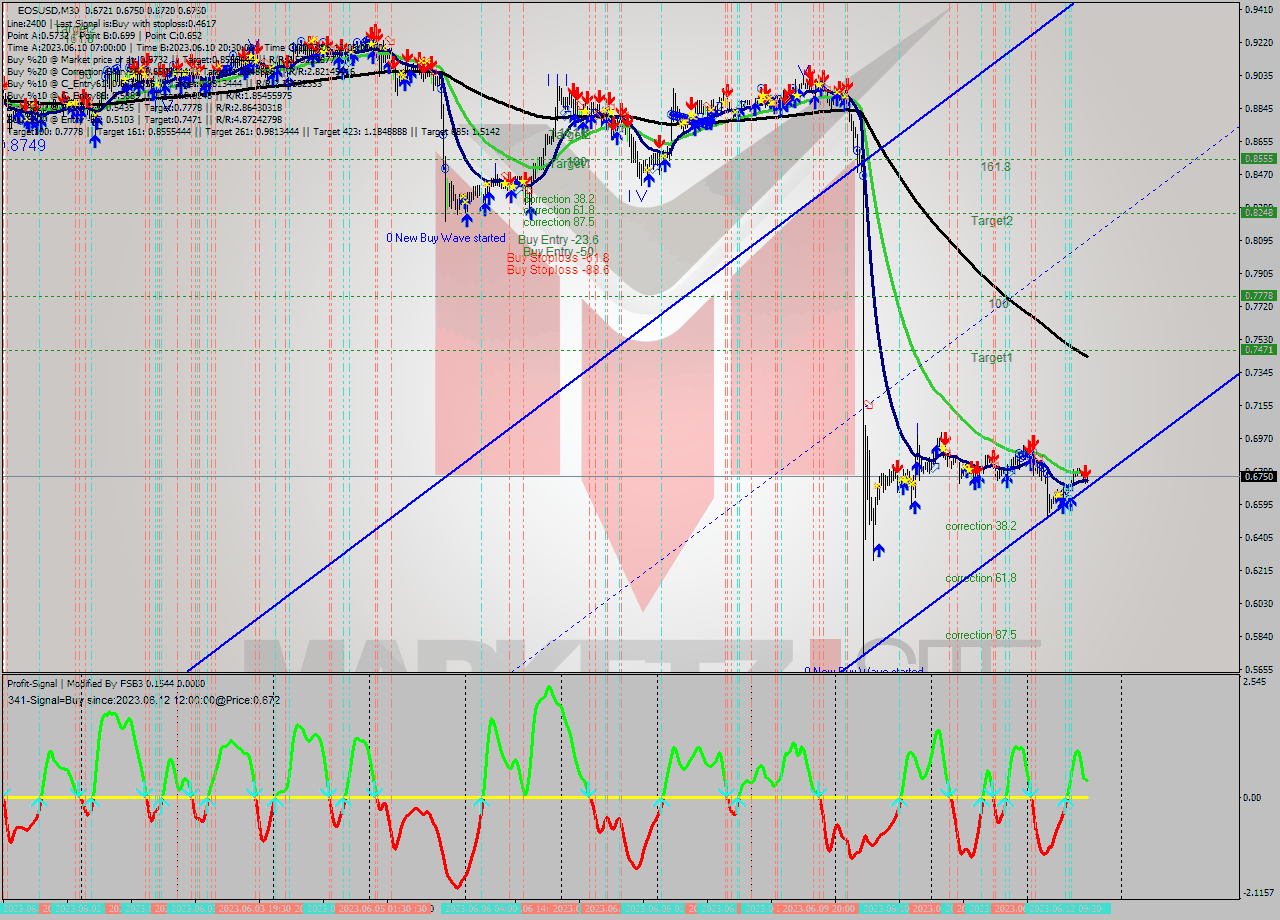Image resolution: width=1280 pixels, height=920 pixels.
Task: Click the large blue 0.8749 label
Action: 24,146
